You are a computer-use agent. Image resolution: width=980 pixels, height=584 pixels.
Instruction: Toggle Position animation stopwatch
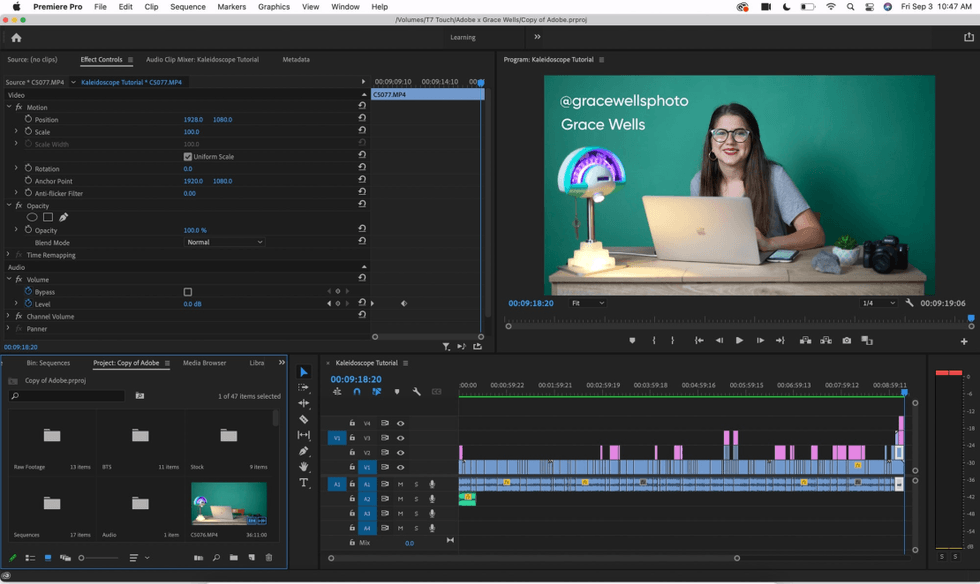pos(28,119)
